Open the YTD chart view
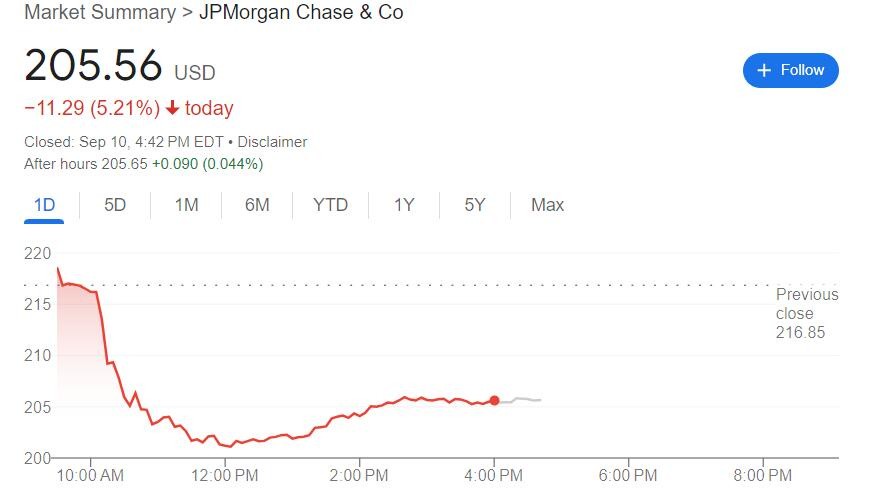 [330, 205]
